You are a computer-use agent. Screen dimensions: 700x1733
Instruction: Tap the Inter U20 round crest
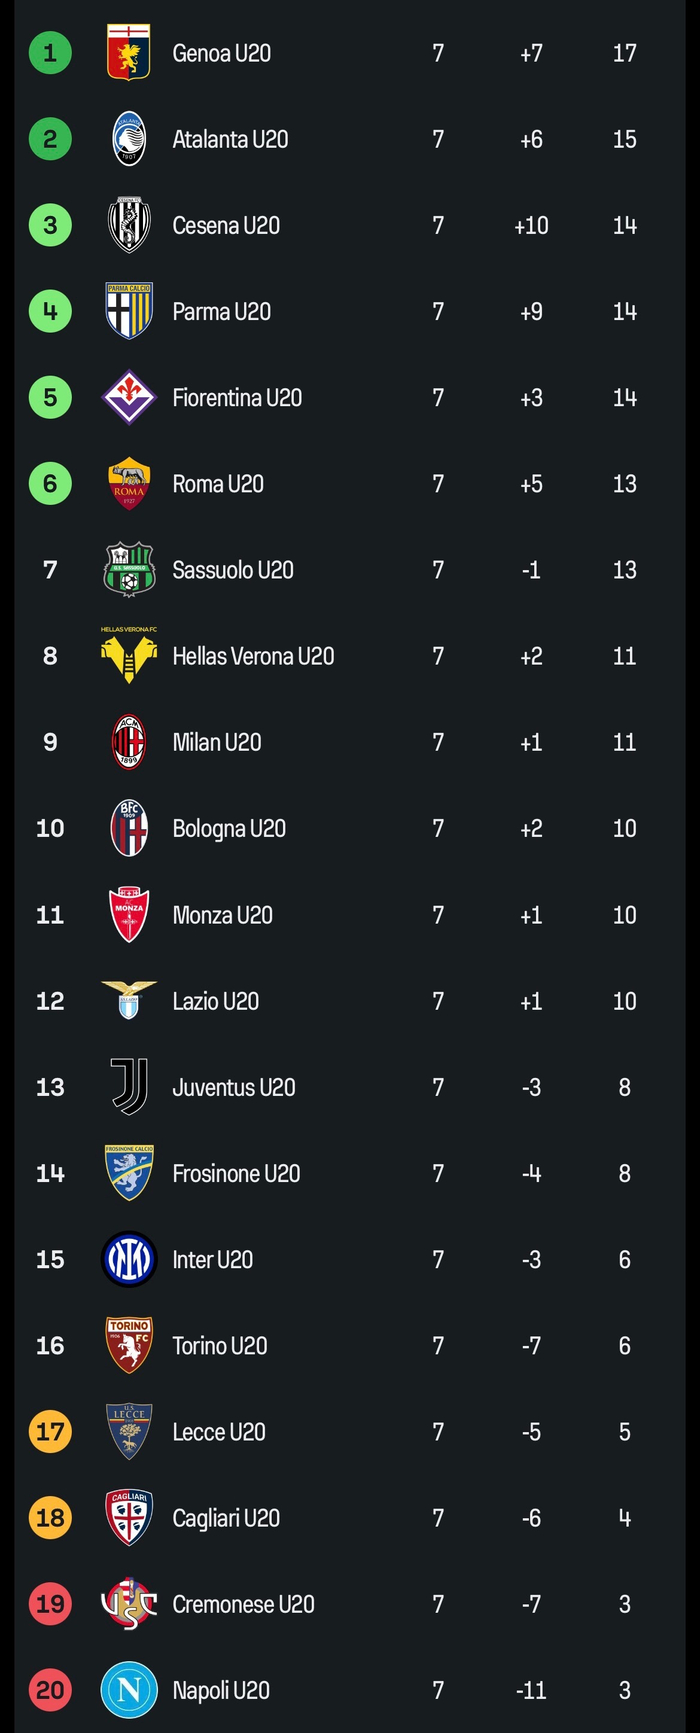[x=129, y=1259]
